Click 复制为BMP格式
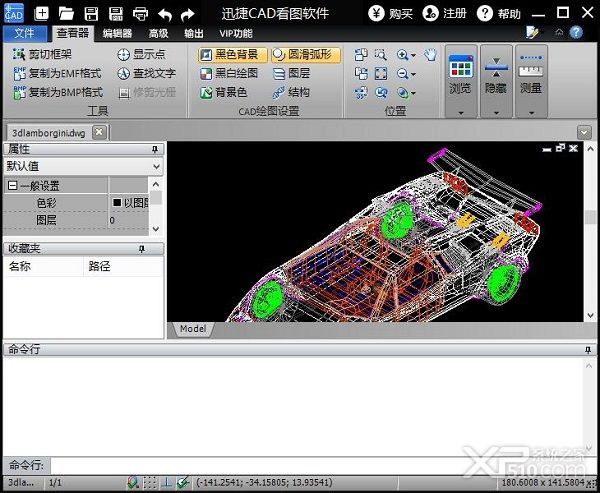 pyautogui.click(x=58, y=92)
